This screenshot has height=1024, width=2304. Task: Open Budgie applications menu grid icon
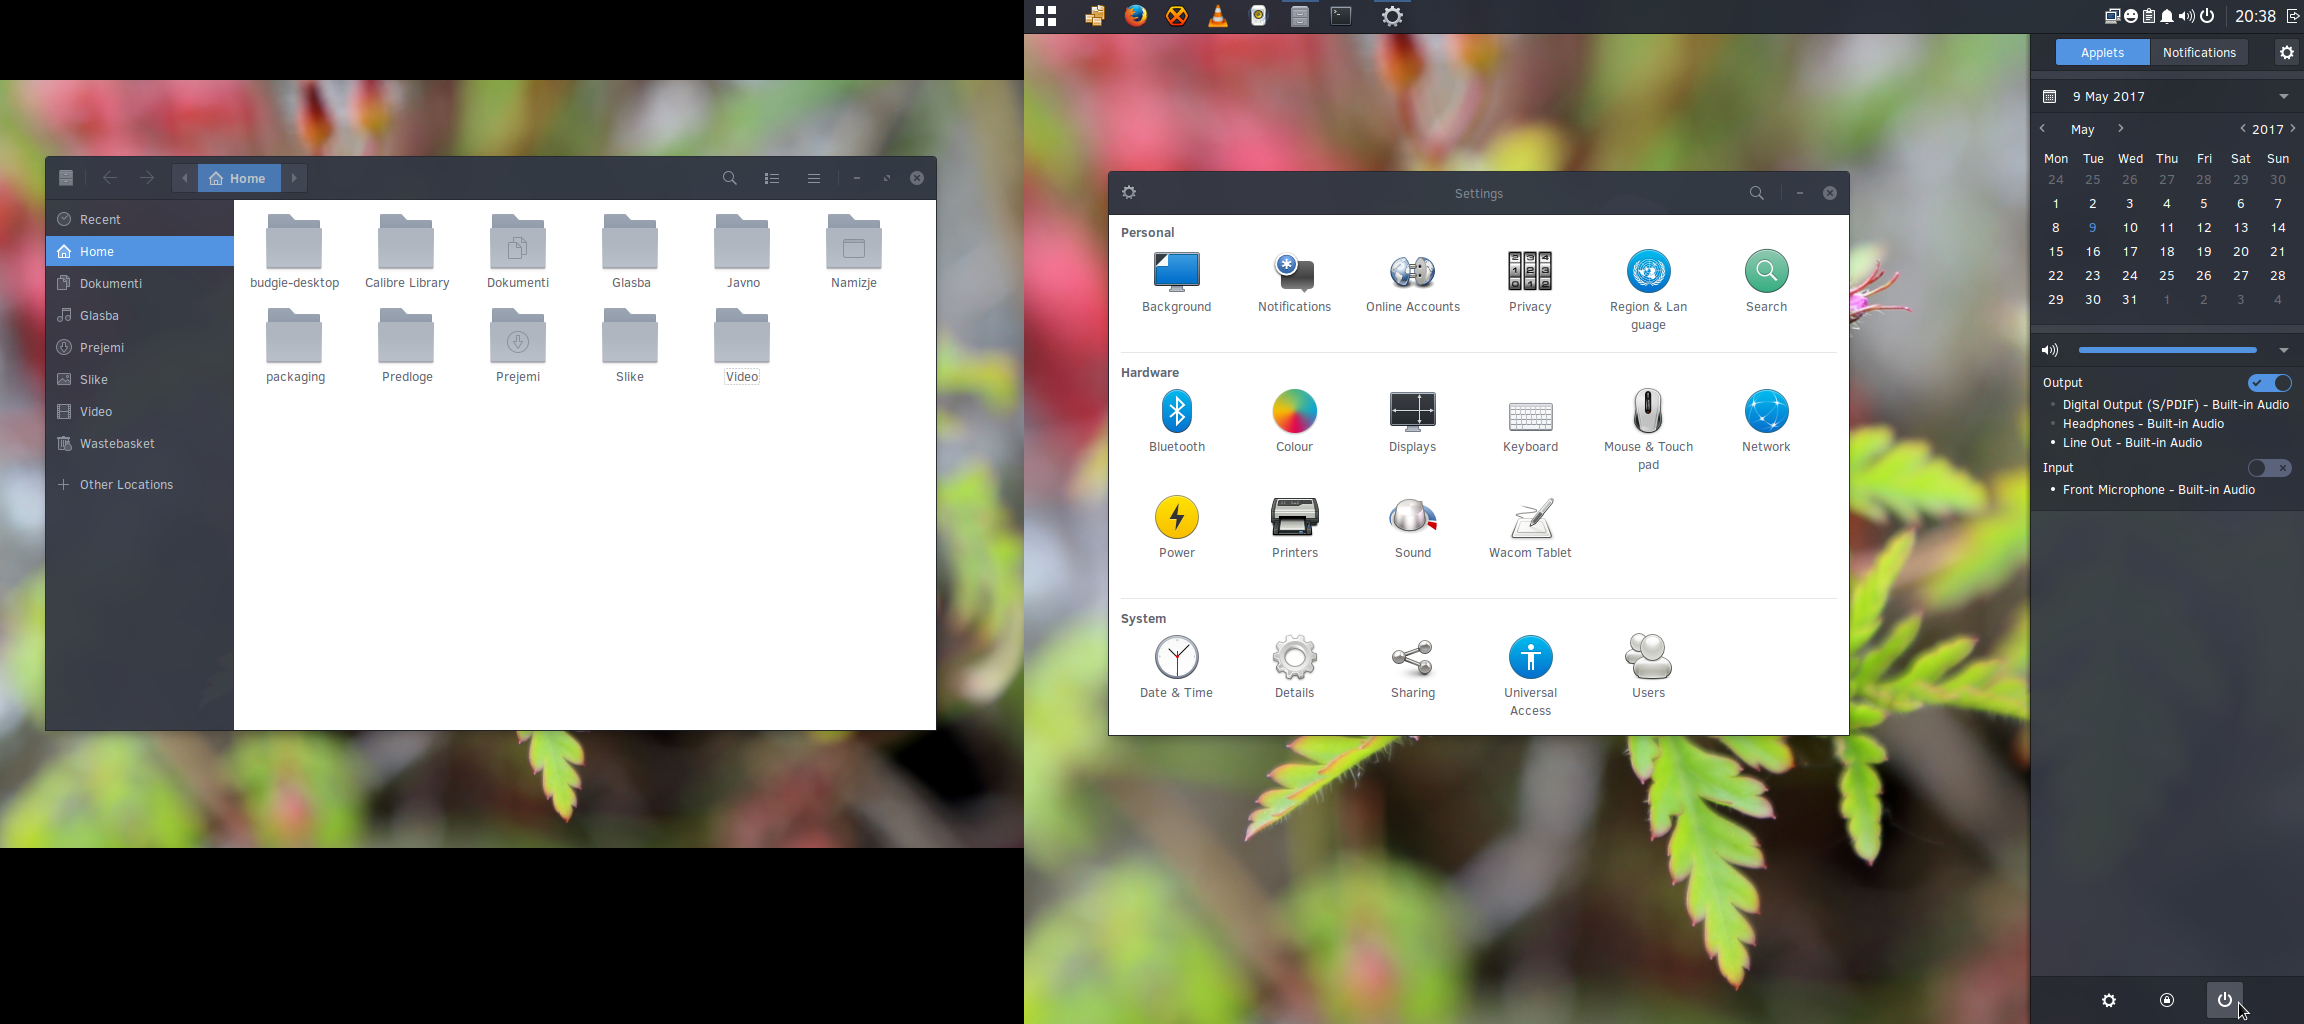pyautogui.click(x=1046, y=16)
